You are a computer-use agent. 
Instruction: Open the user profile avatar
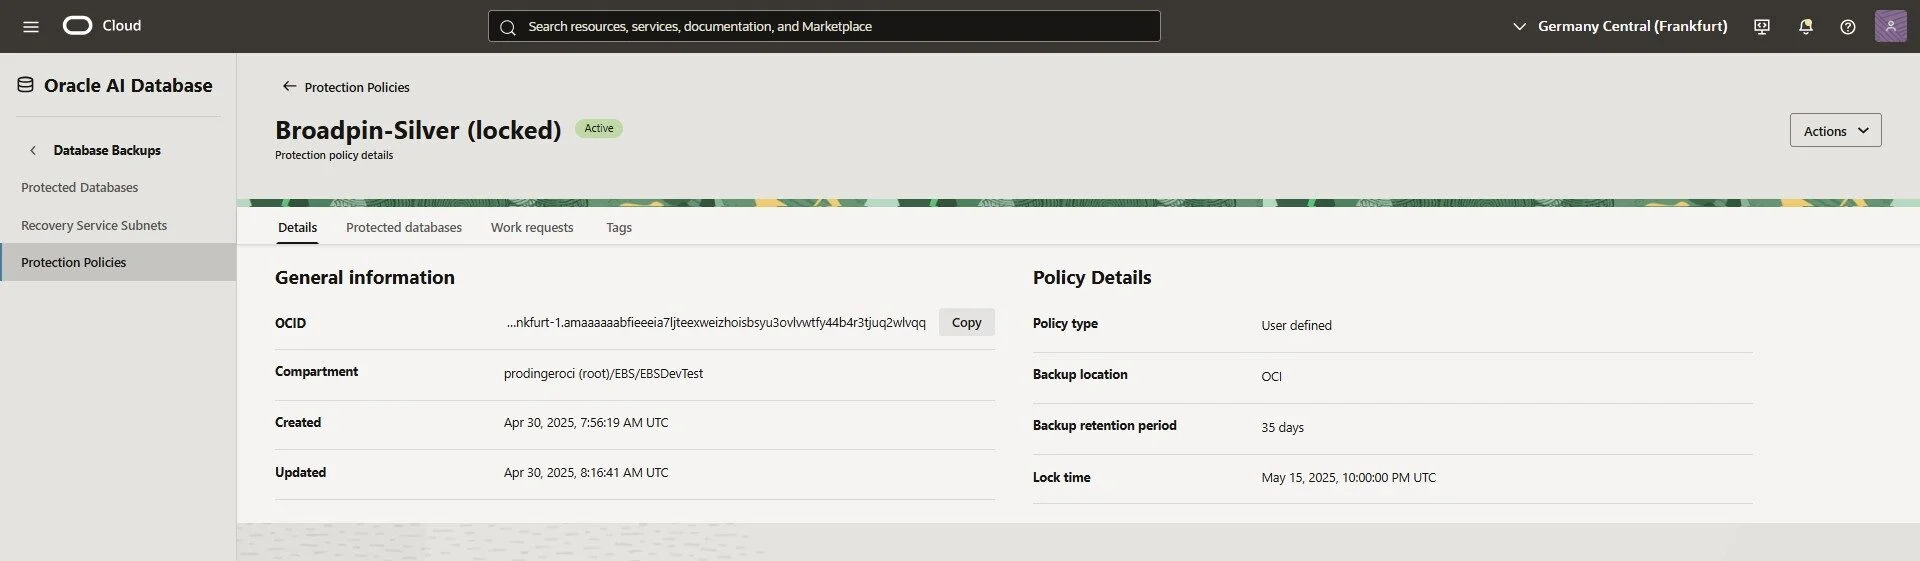click(x=1890, y=26)
